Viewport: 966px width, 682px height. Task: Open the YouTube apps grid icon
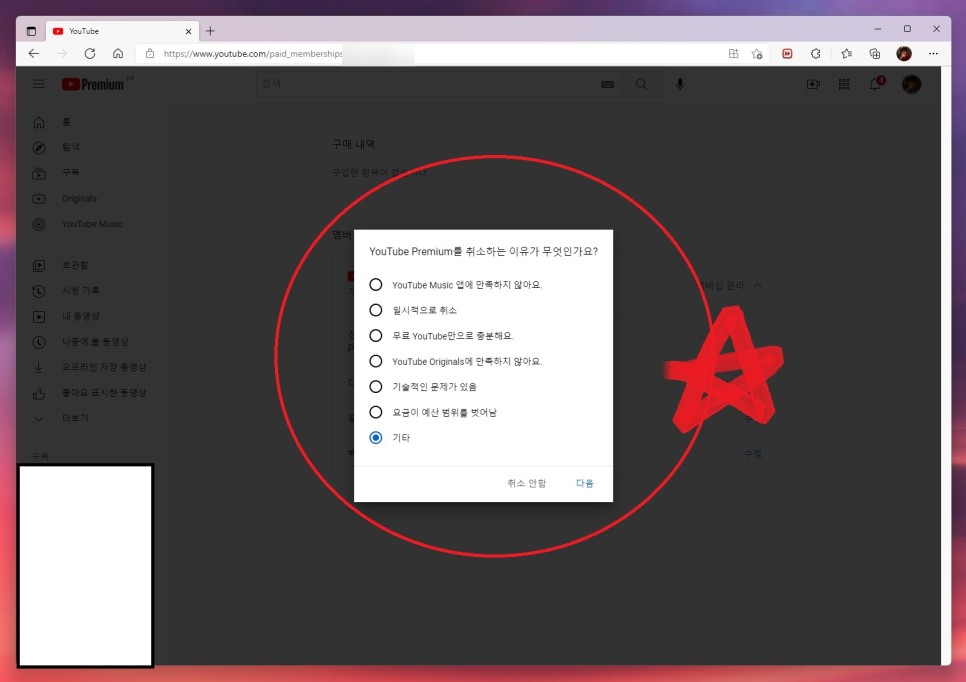pos(844,84)
